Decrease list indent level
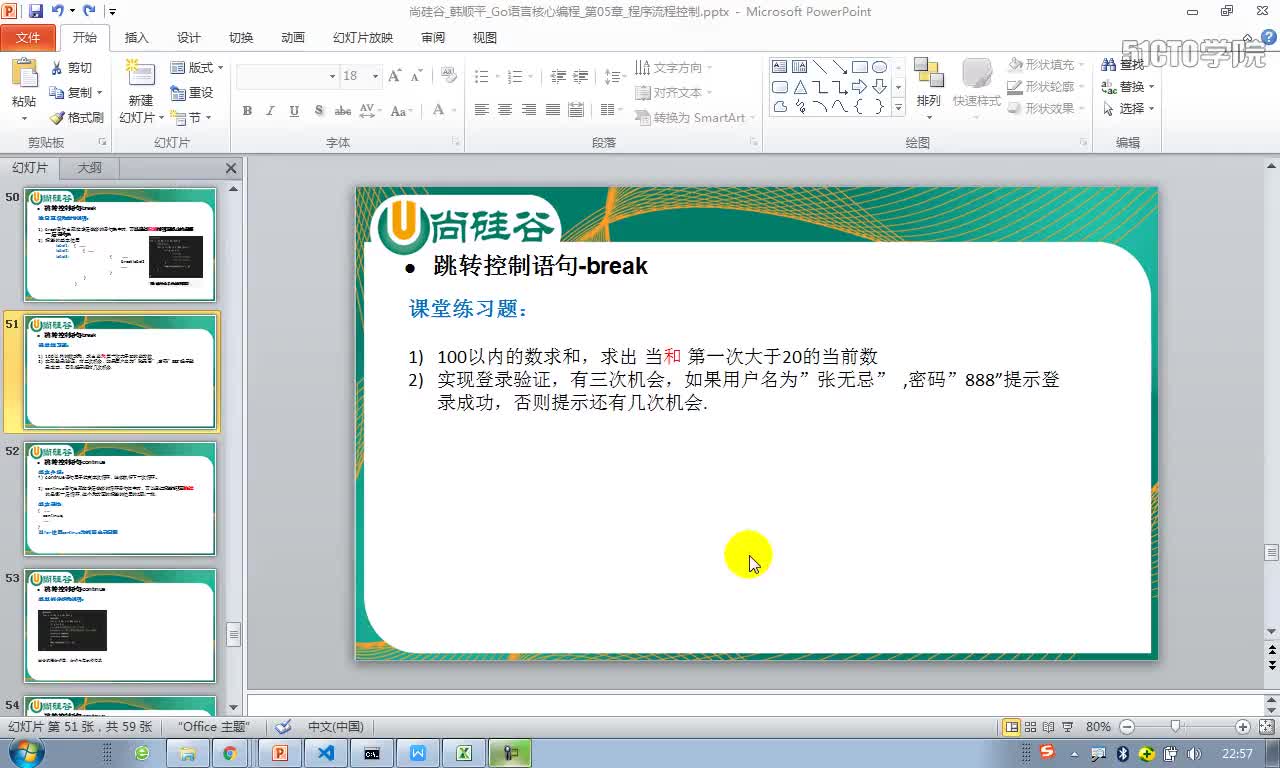The height and width of the screenshot is (768, 1280). point(558,76)
